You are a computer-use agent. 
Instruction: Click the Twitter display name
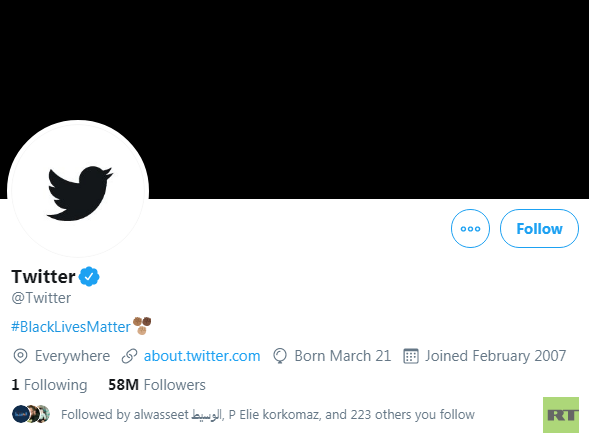pos(43,277)
